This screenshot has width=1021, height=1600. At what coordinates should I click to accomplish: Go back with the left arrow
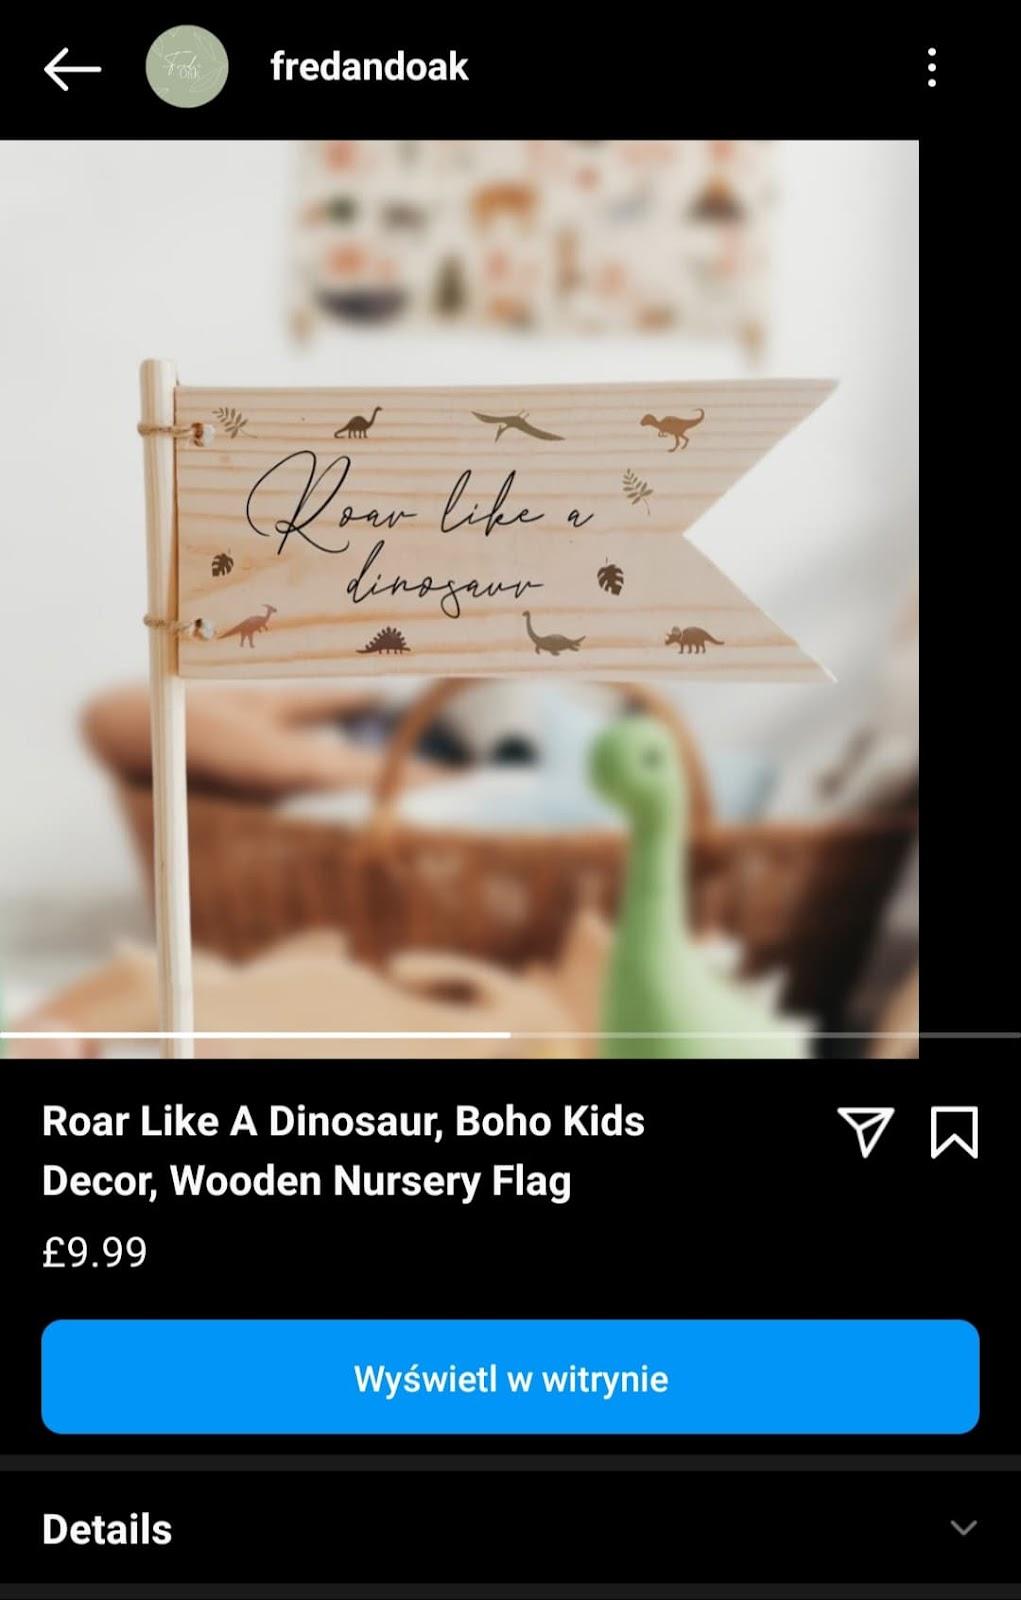click(72, 69)
